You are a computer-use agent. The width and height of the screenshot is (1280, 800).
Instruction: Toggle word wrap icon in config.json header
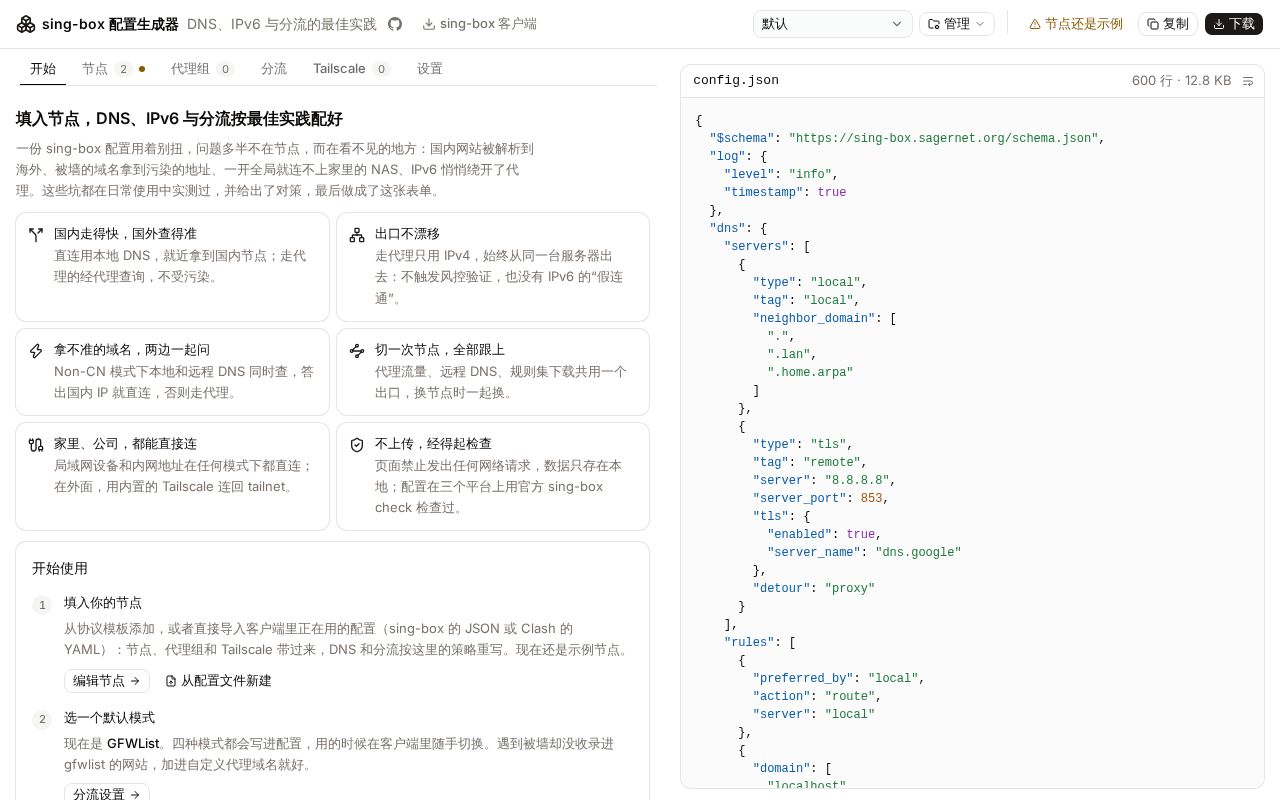1248,81
